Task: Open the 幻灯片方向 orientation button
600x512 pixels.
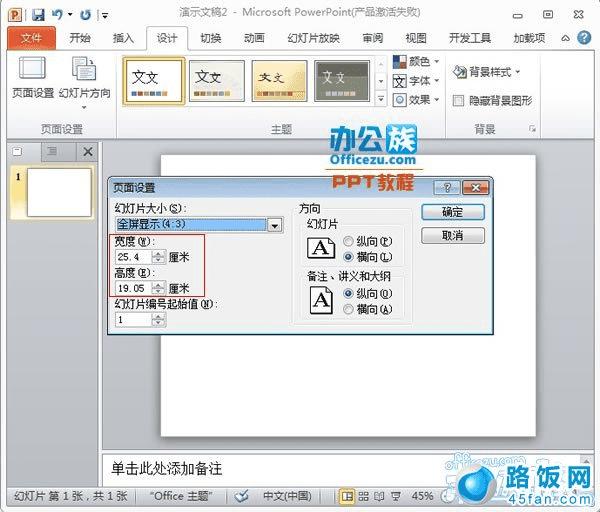Action: pos(84,83)
